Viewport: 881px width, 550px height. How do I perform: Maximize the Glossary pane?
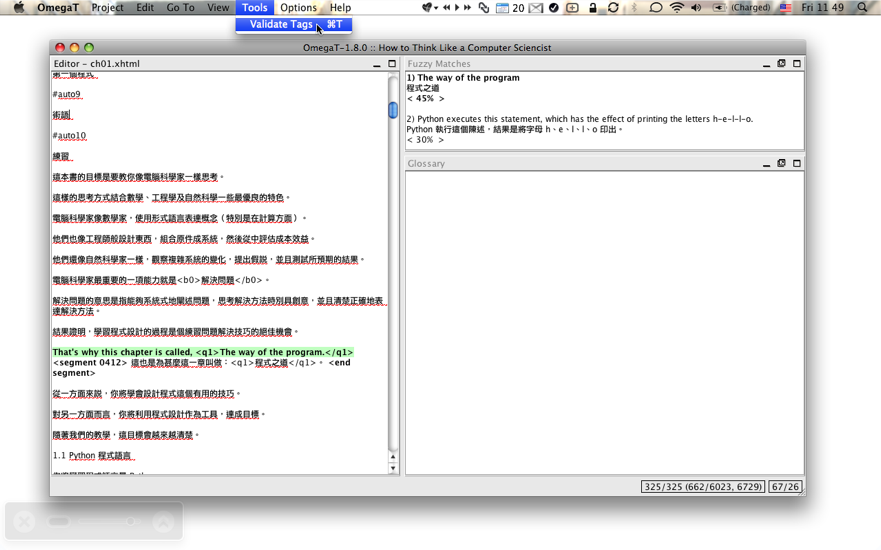click(x=797, y=164)
